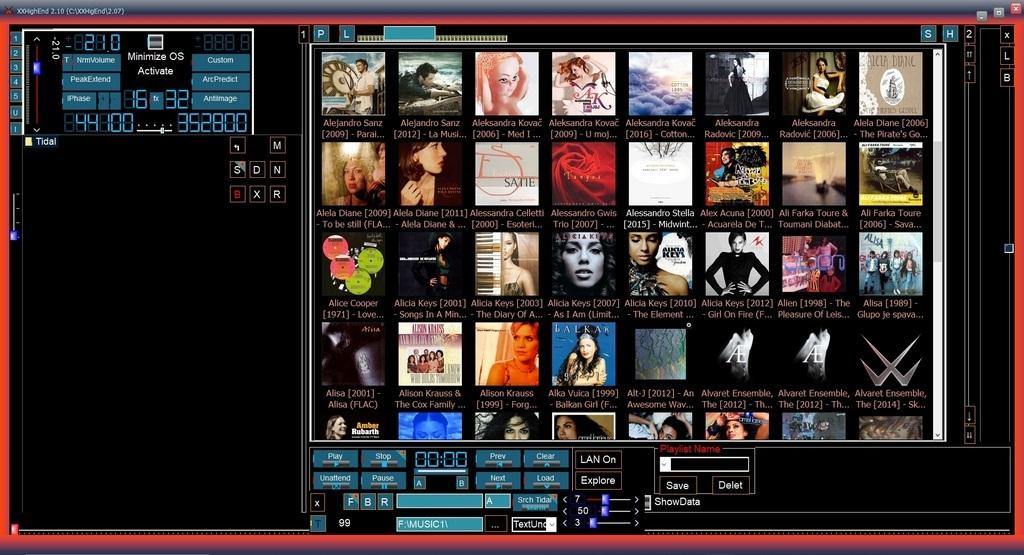Image resolution: width=1024 pixels, height=555 pixels.
Task: Click the D button in library panel
Action: tap(257, 170)
